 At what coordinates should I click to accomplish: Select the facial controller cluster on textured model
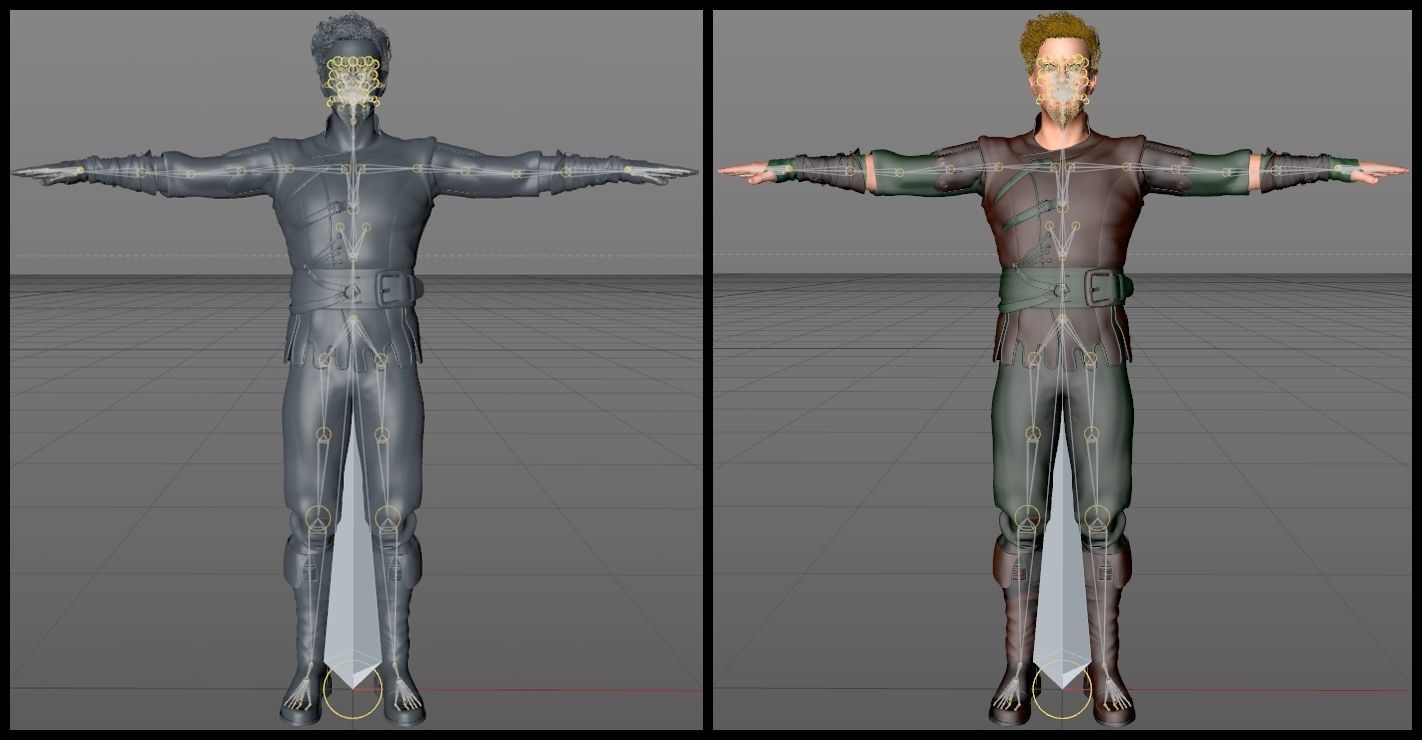click(1062, 82)
